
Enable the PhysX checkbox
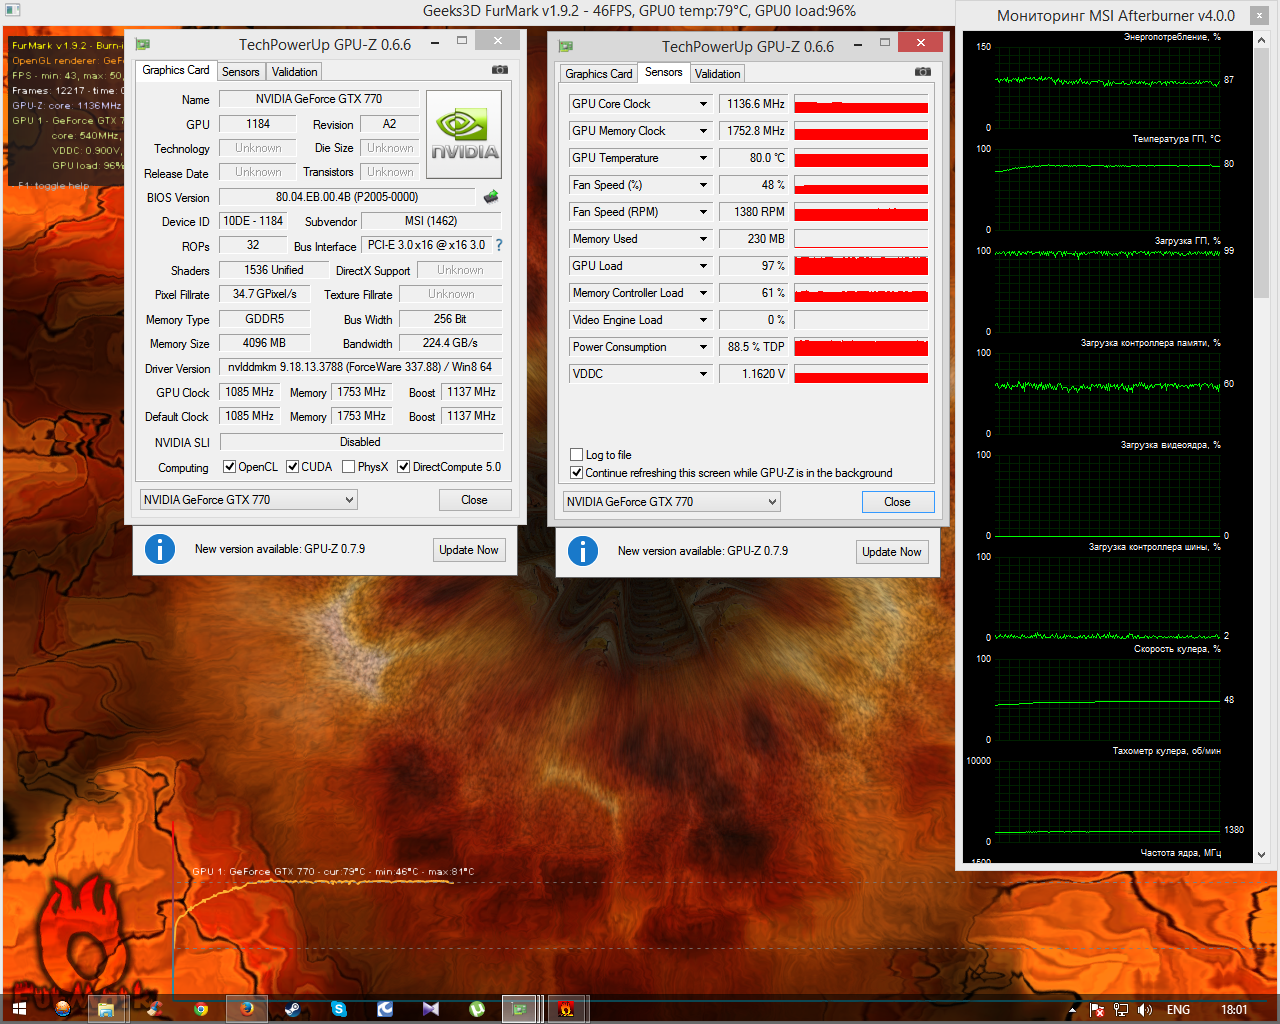(x=348, y=467)
